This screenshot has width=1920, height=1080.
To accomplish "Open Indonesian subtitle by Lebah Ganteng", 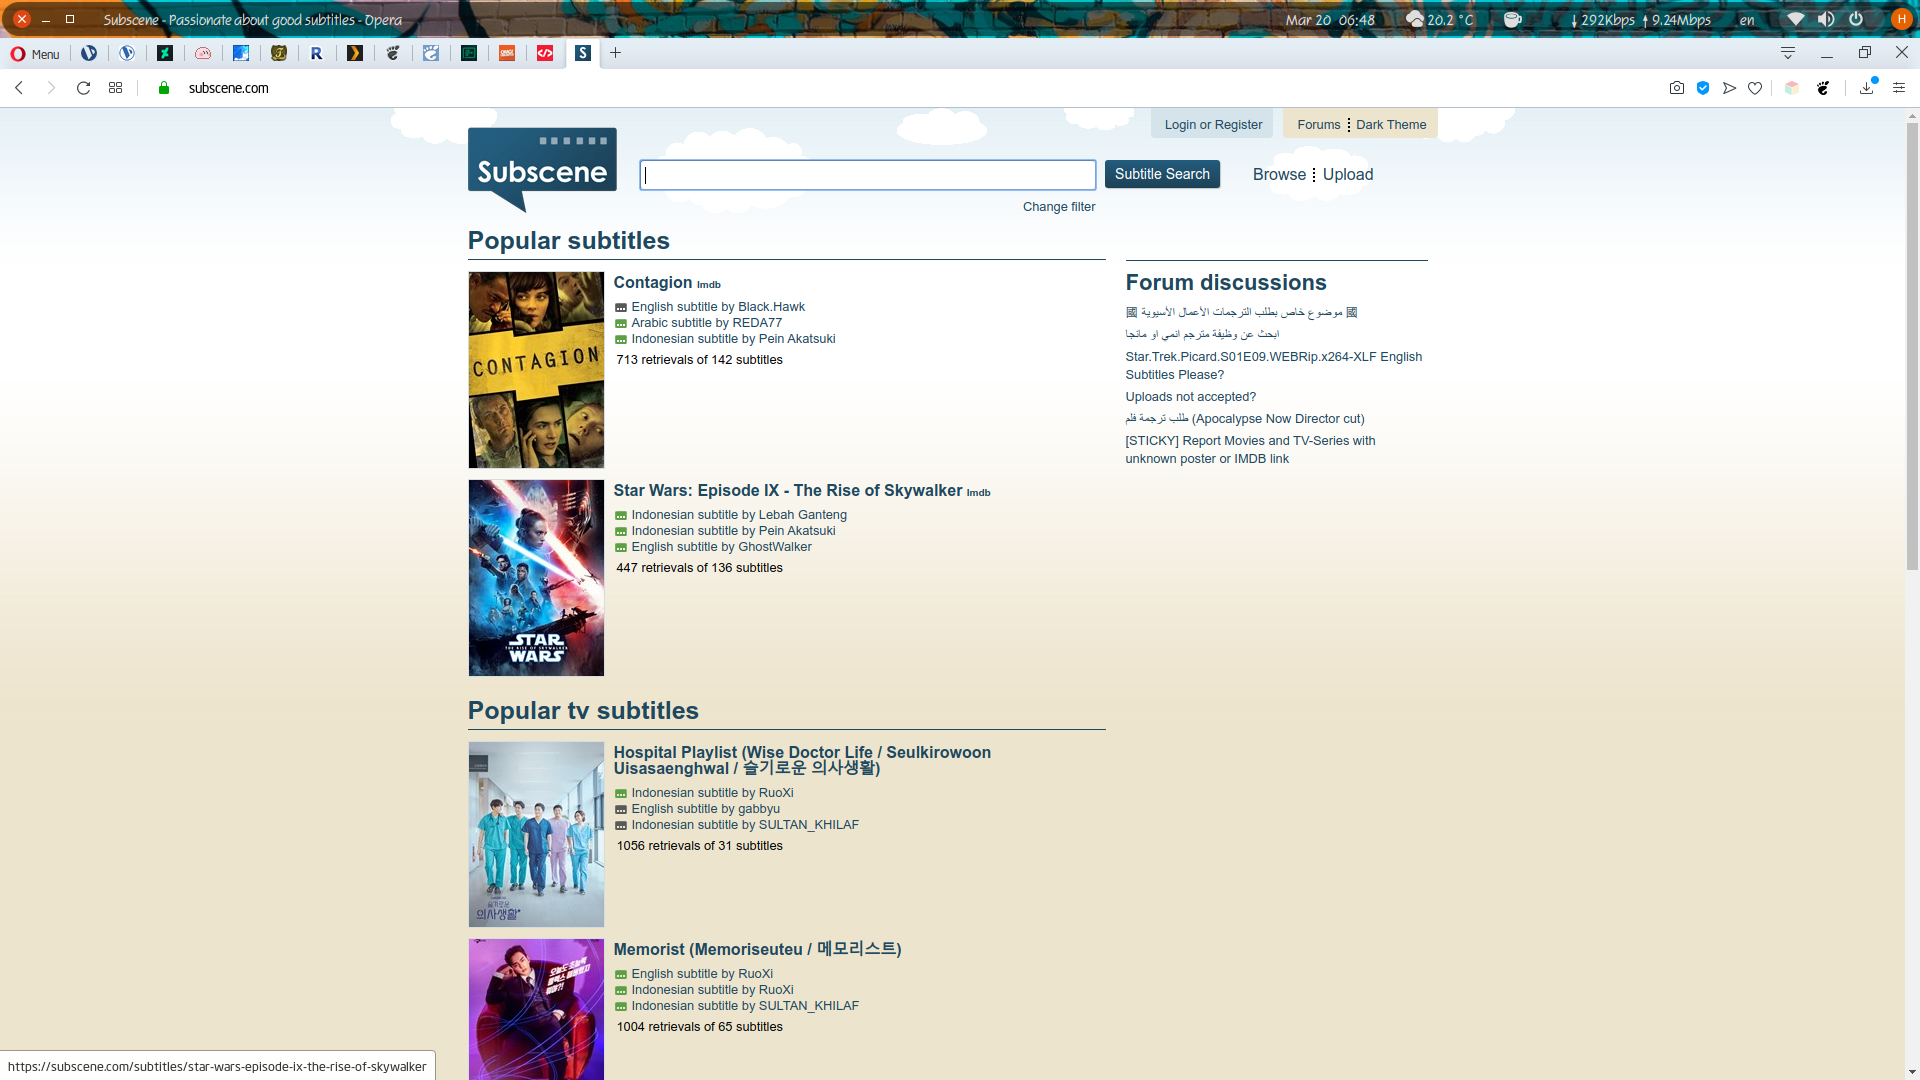I will point(739,515).
